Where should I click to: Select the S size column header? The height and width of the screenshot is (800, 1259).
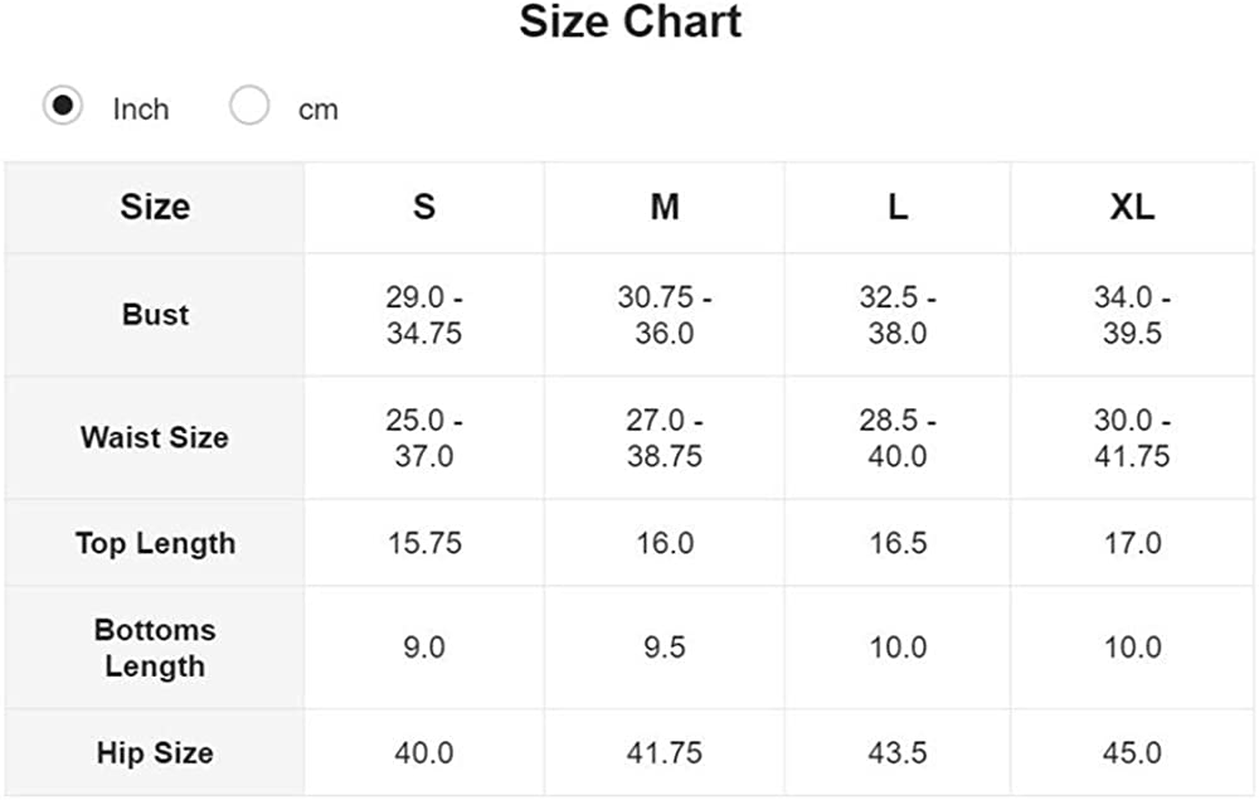[x=424, y=207]
